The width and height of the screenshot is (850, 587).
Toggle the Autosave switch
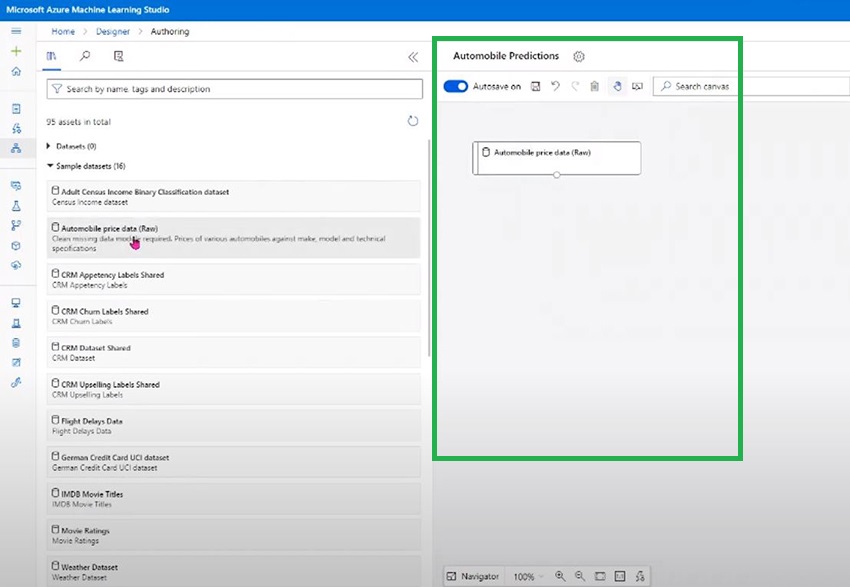pyautogui.click(x=455, y=86)
